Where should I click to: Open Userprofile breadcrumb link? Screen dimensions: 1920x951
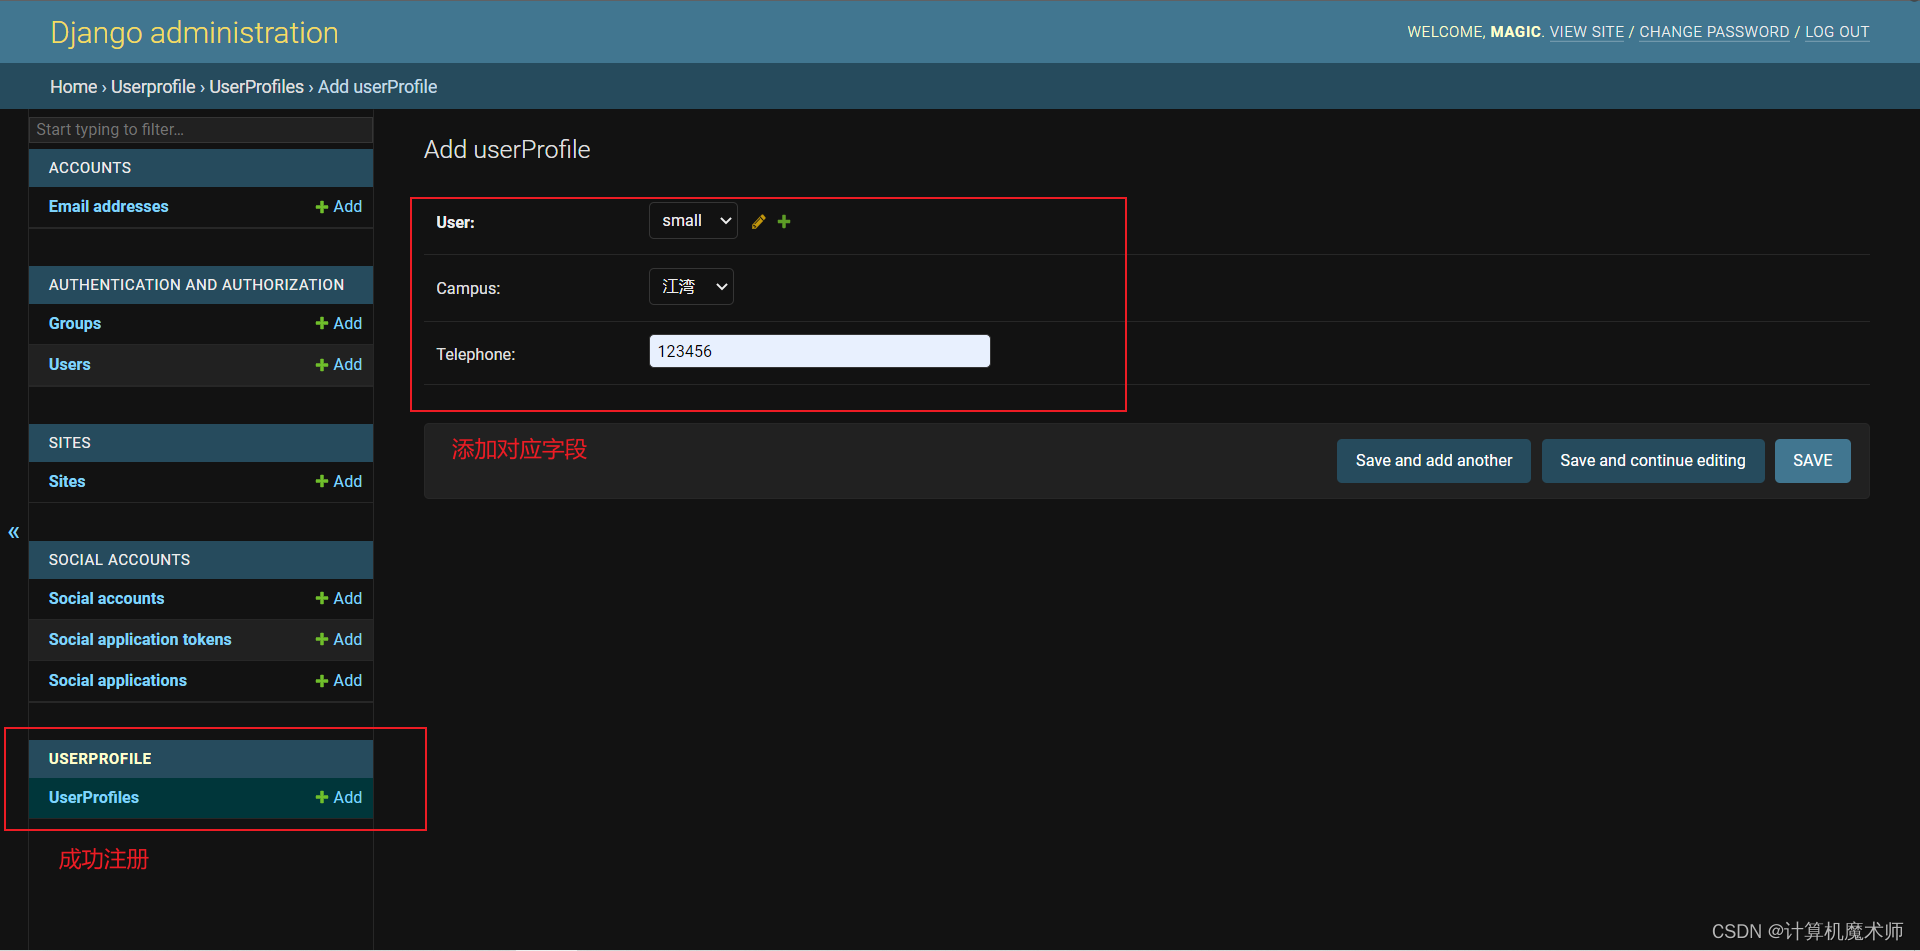153,87
